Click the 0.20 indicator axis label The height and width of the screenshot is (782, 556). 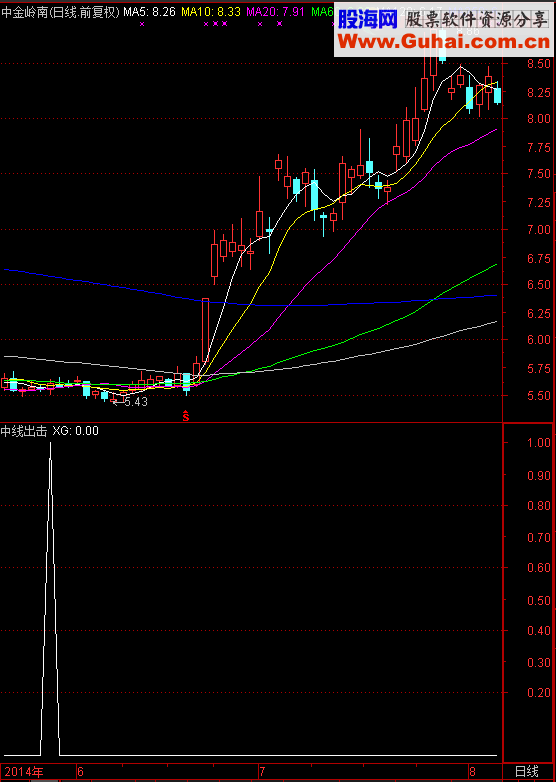coord(540,693)
